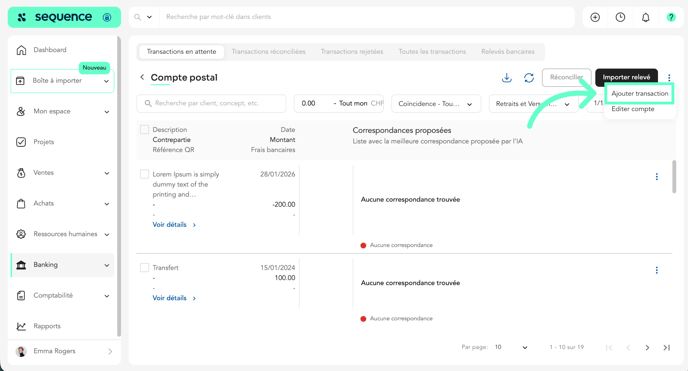Focus the top keyword search field
688x371 pixels.
[366, 17]
